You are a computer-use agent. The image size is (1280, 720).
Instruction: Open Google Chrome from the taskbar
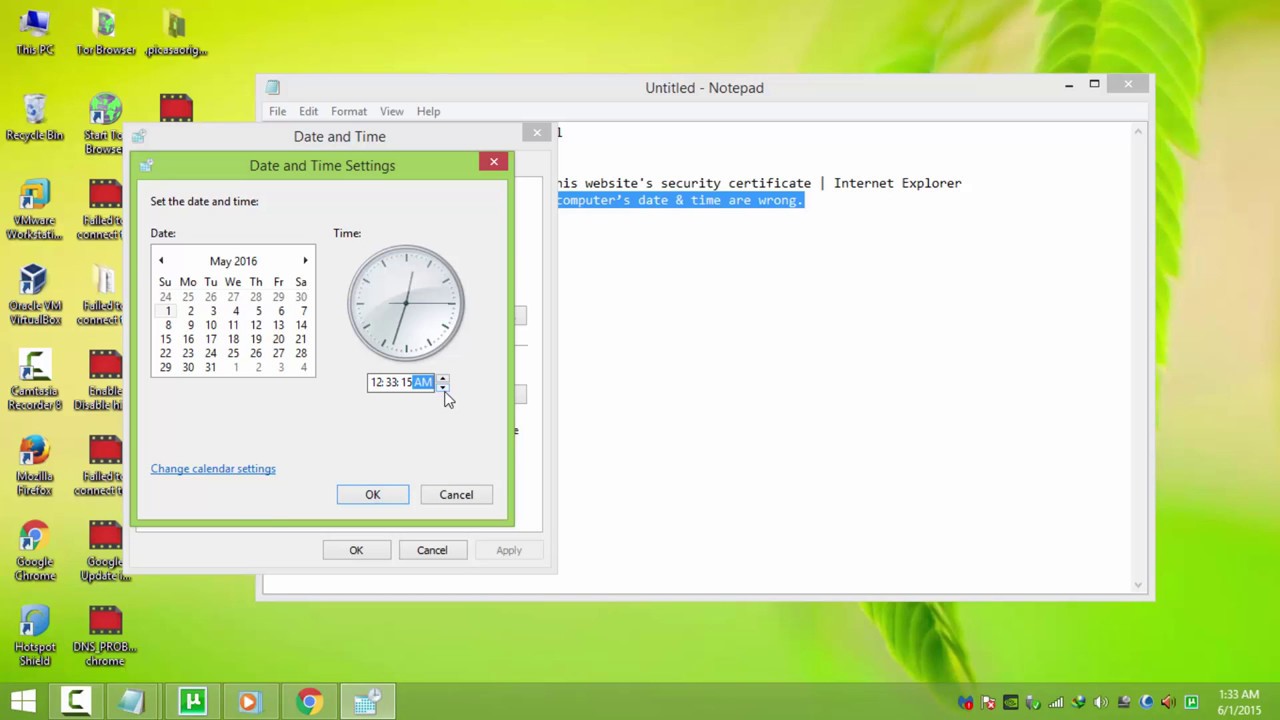point(309,702)
